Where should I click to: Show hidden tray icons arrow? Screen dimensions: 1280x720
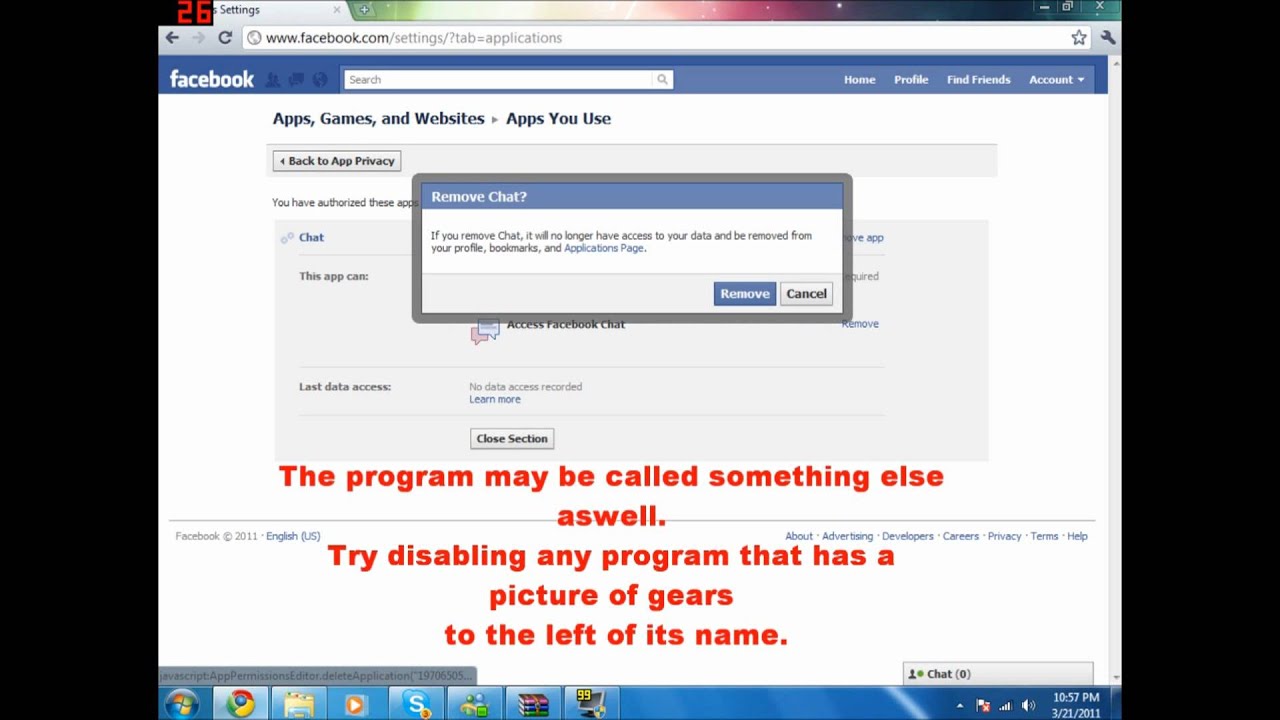(x=960, y=705)
